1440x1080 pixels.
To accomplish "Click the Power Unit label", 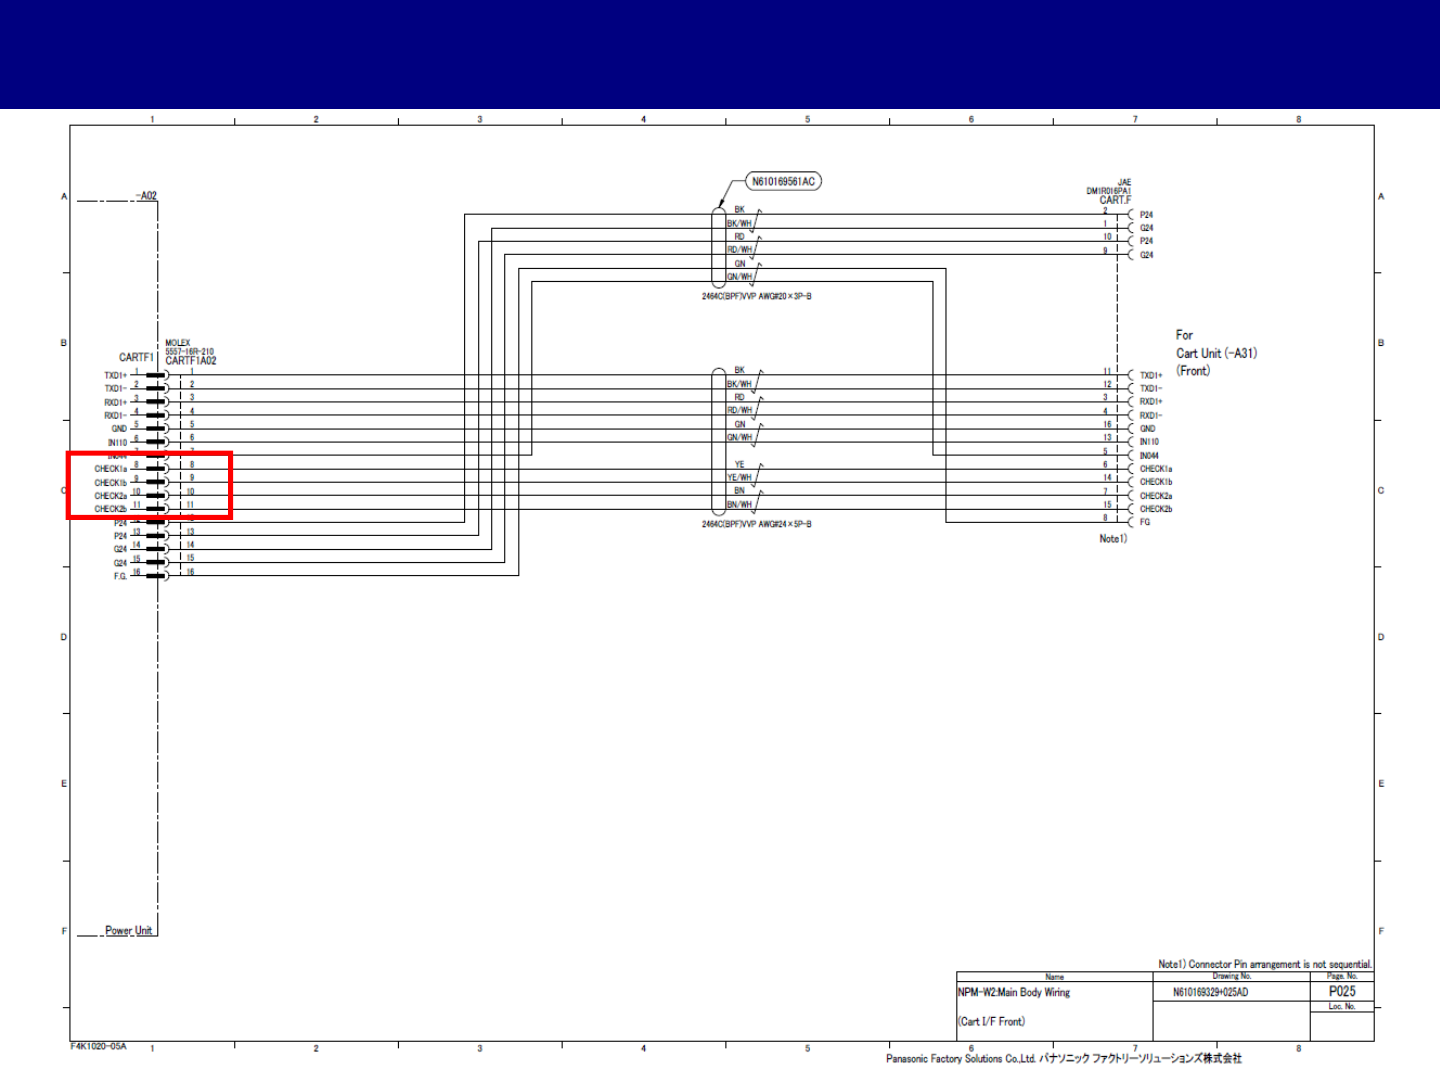I will 129,930.
